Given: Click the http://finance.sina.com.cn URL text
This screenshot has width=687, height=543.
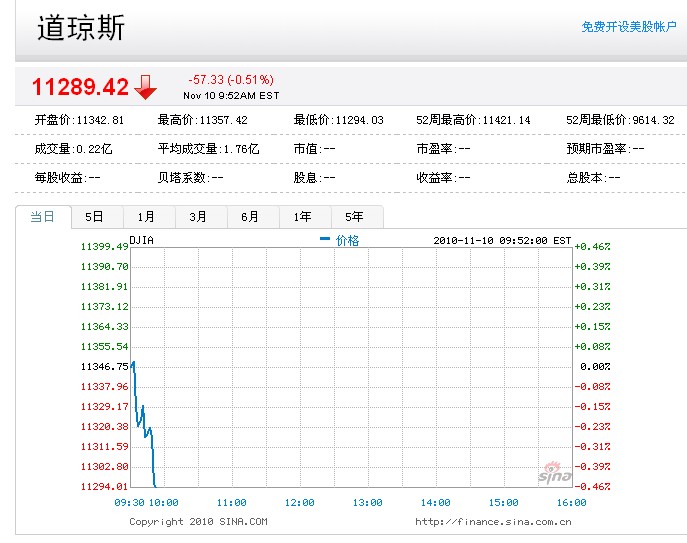Looking at the screenshot, I should [493, 522].
